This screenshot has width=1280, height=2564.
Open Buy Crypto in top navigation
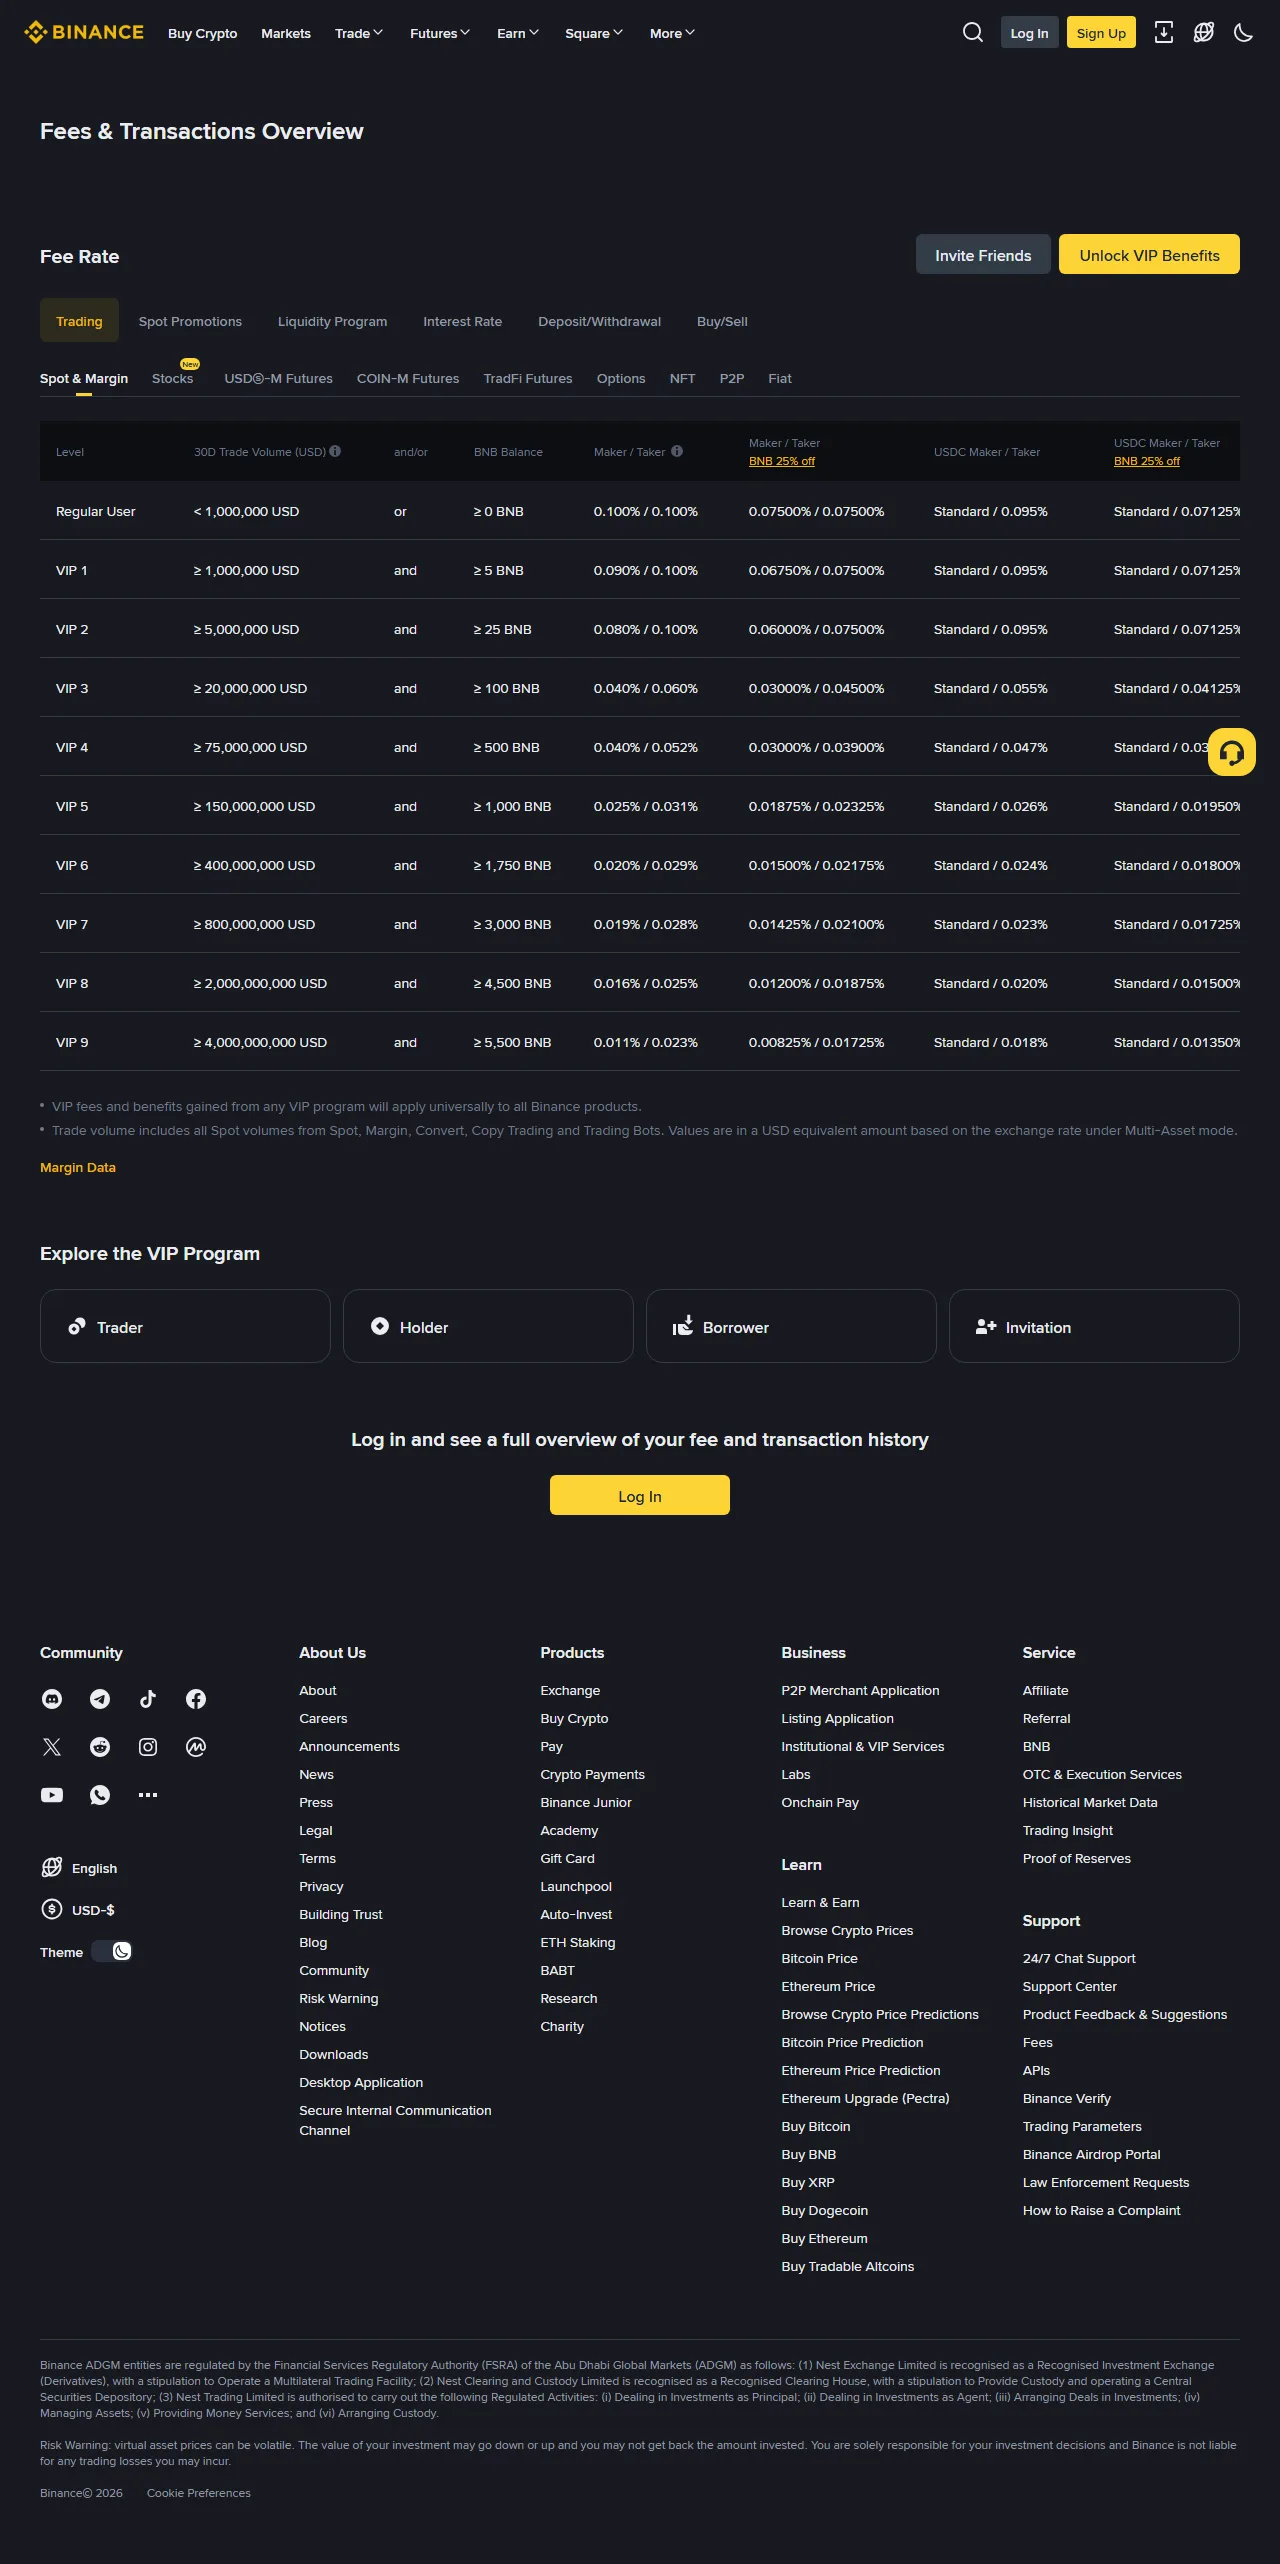(x=203, y=33)
